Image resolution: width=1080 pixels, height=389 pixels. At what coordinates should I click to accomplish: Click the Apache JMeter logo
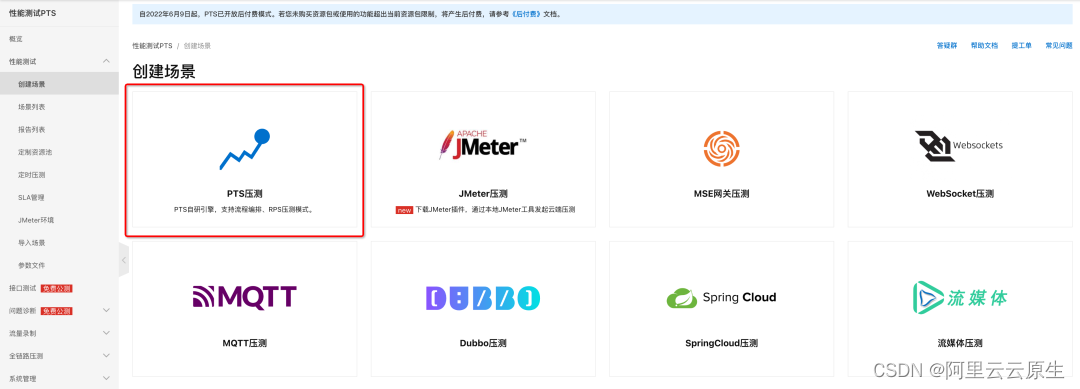(483, 145)
